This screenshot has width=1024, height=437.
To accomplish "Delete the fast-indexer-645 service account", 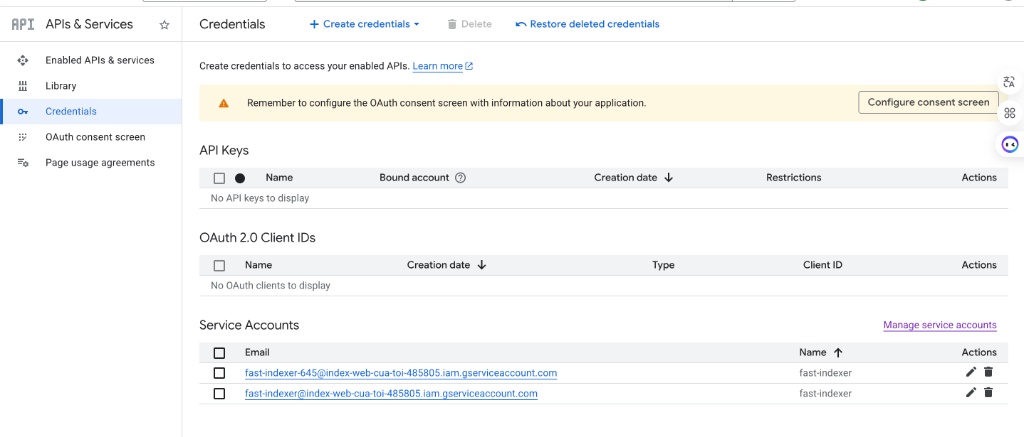I will [x=988, y=372].
